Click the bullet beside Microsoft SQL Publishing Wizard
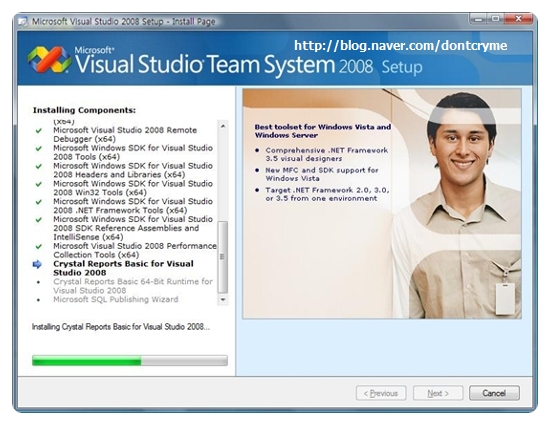The width and height of the screenshot is (550, 425). 38,300
